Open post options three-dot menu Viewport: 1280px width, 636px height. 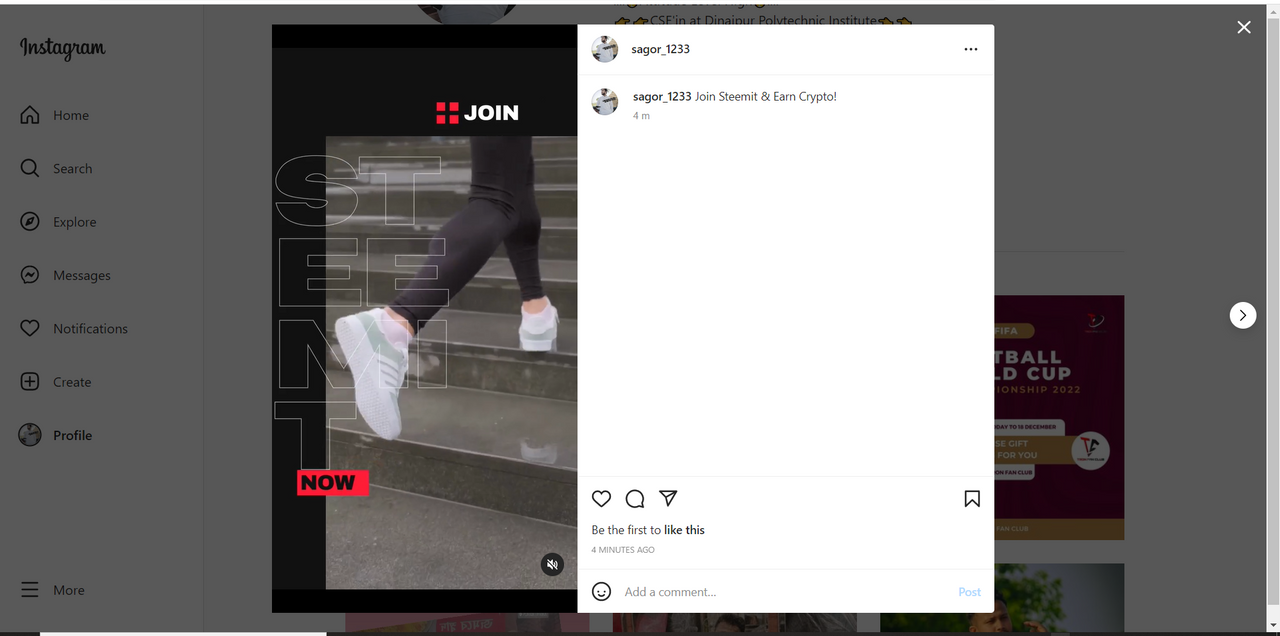(x=971, y=49)
